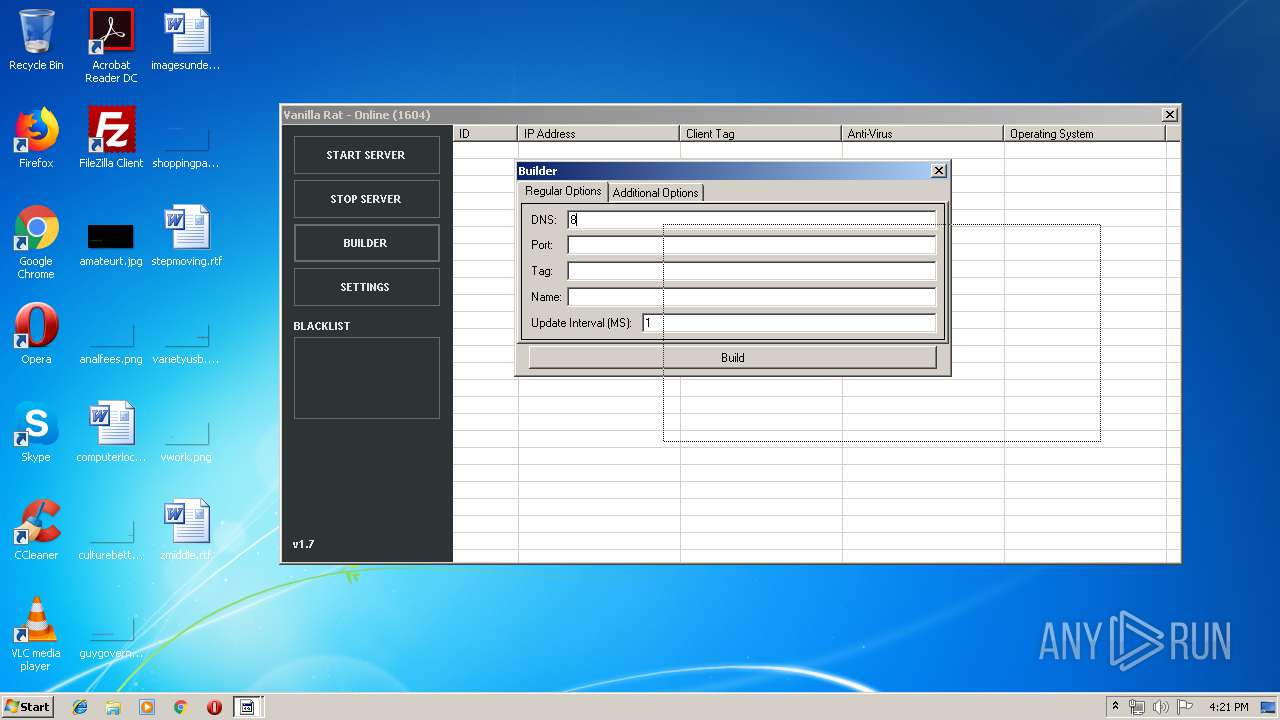Select amateurt.jpg image file
The width and height of the screenshot is (1280, 720).
(x=111, y=241)
